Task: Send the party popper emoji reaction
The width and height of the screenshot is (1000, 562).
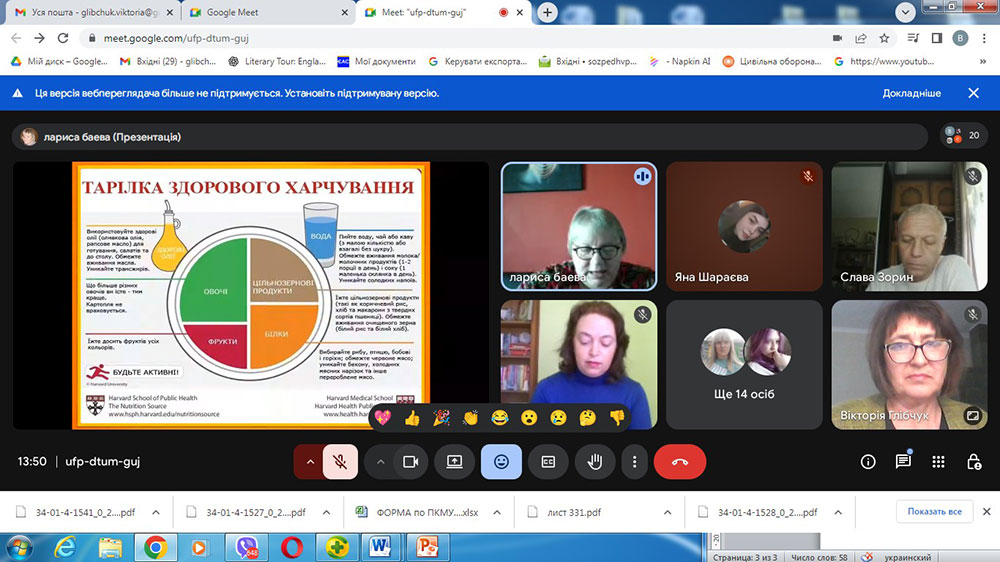Action: [x=441, y=418]
